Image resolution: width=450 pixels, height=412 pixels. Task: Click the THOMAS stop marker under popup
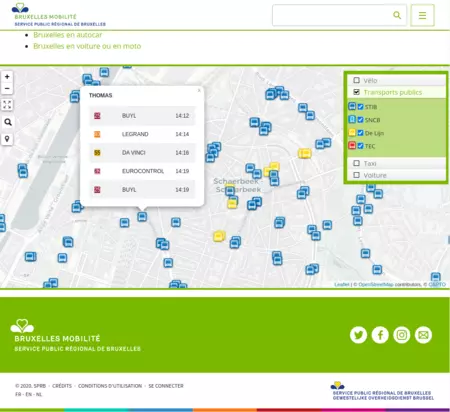click(142, 217)
